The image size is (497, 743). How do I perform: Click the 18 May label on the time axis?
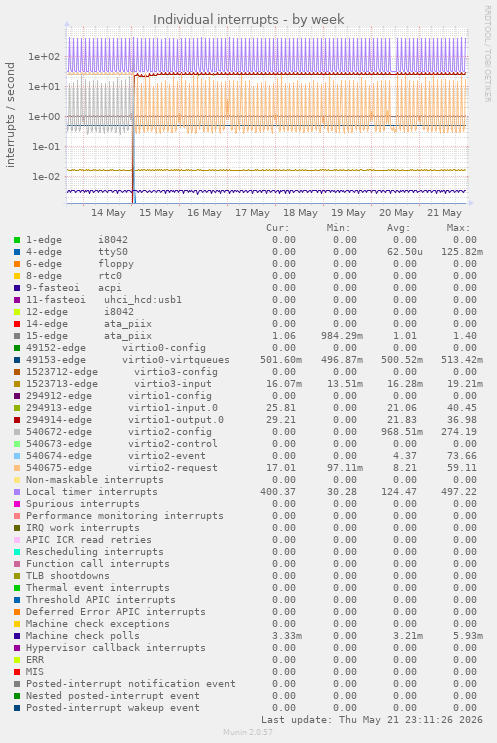coord(300,213)
